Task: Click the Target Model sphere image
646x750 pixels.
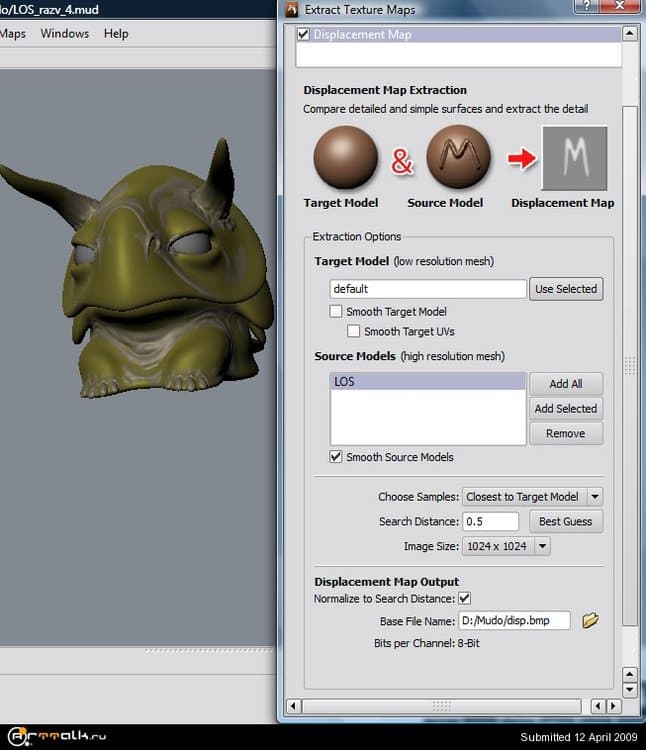Action: [345, 158]
